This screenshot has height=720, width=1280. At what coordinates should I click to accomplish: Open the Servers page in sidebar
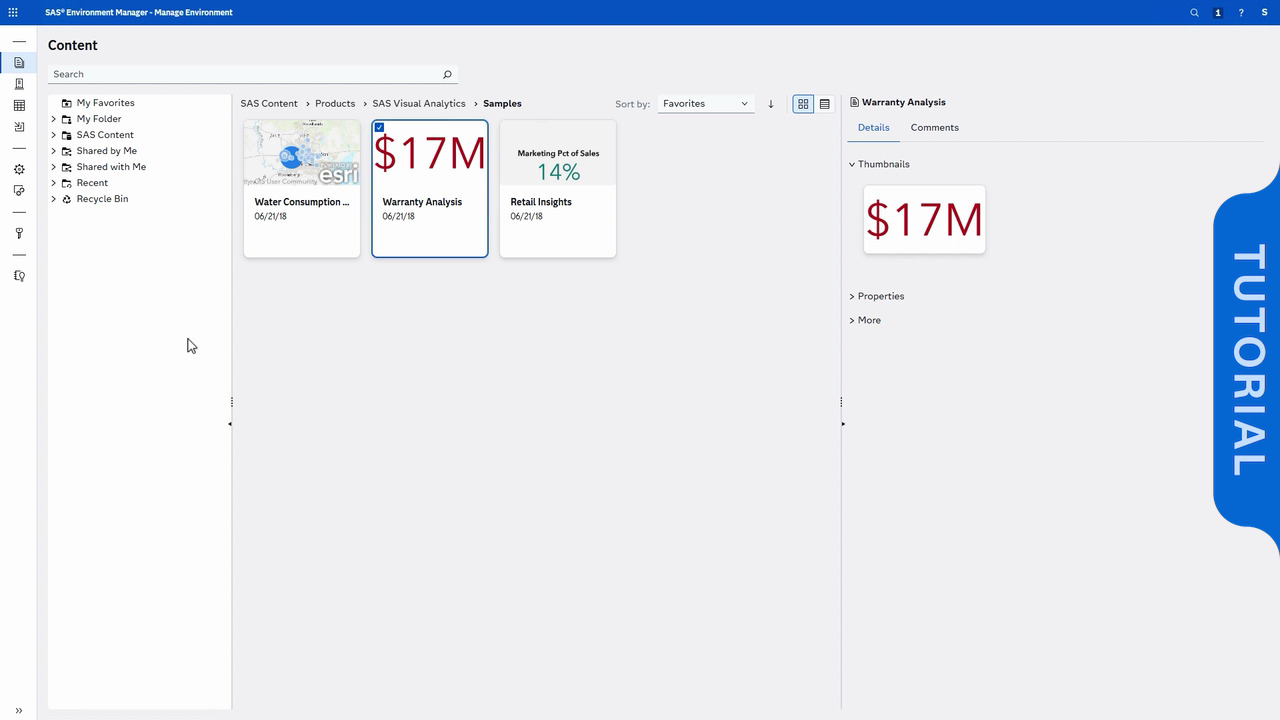(19, 84)
